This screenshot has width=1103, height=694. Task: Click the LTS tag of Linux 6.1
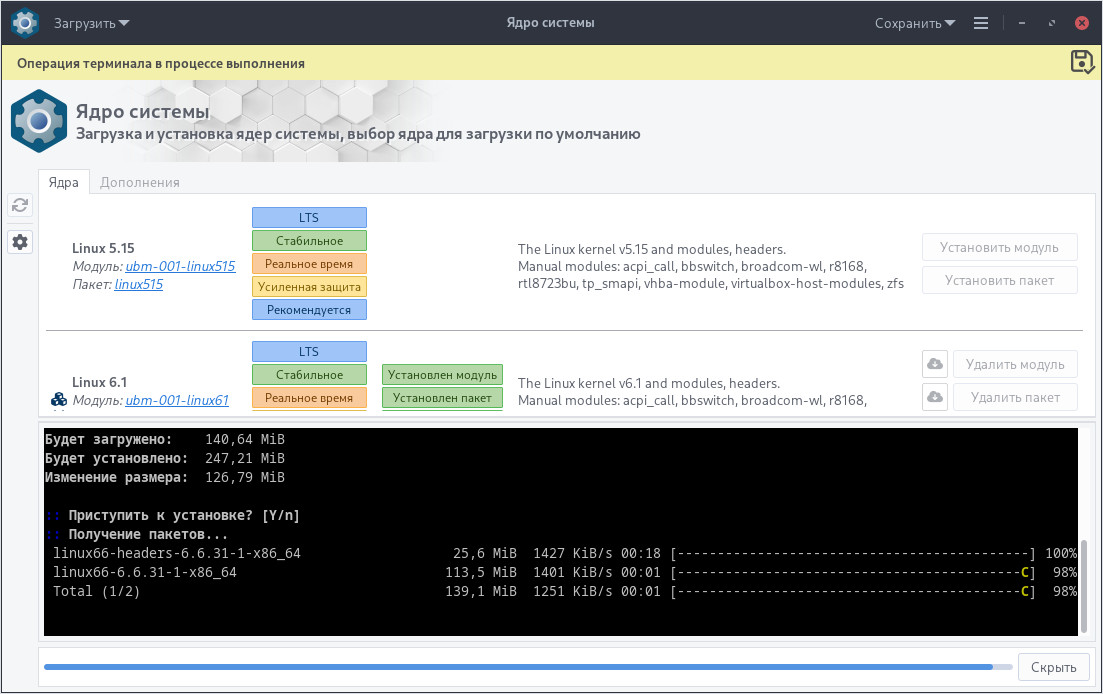[x=310, y=351]
